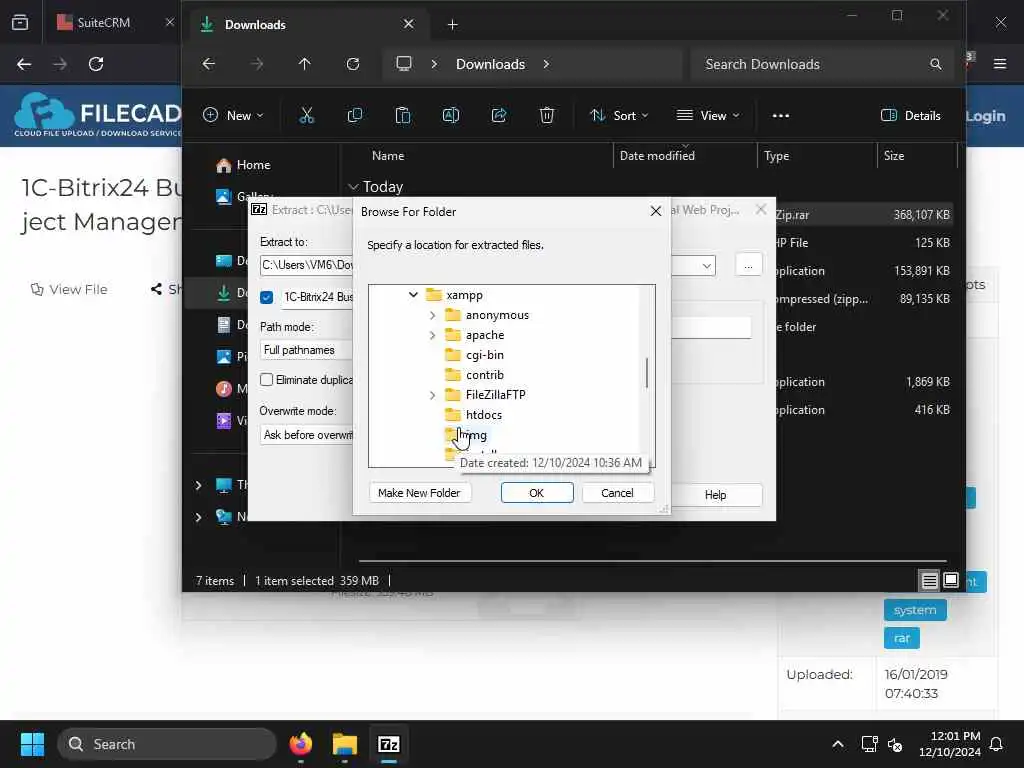Click the Delete trash icon in Explorer
The image size is (1024, 768).
click(x=547, y=116)
